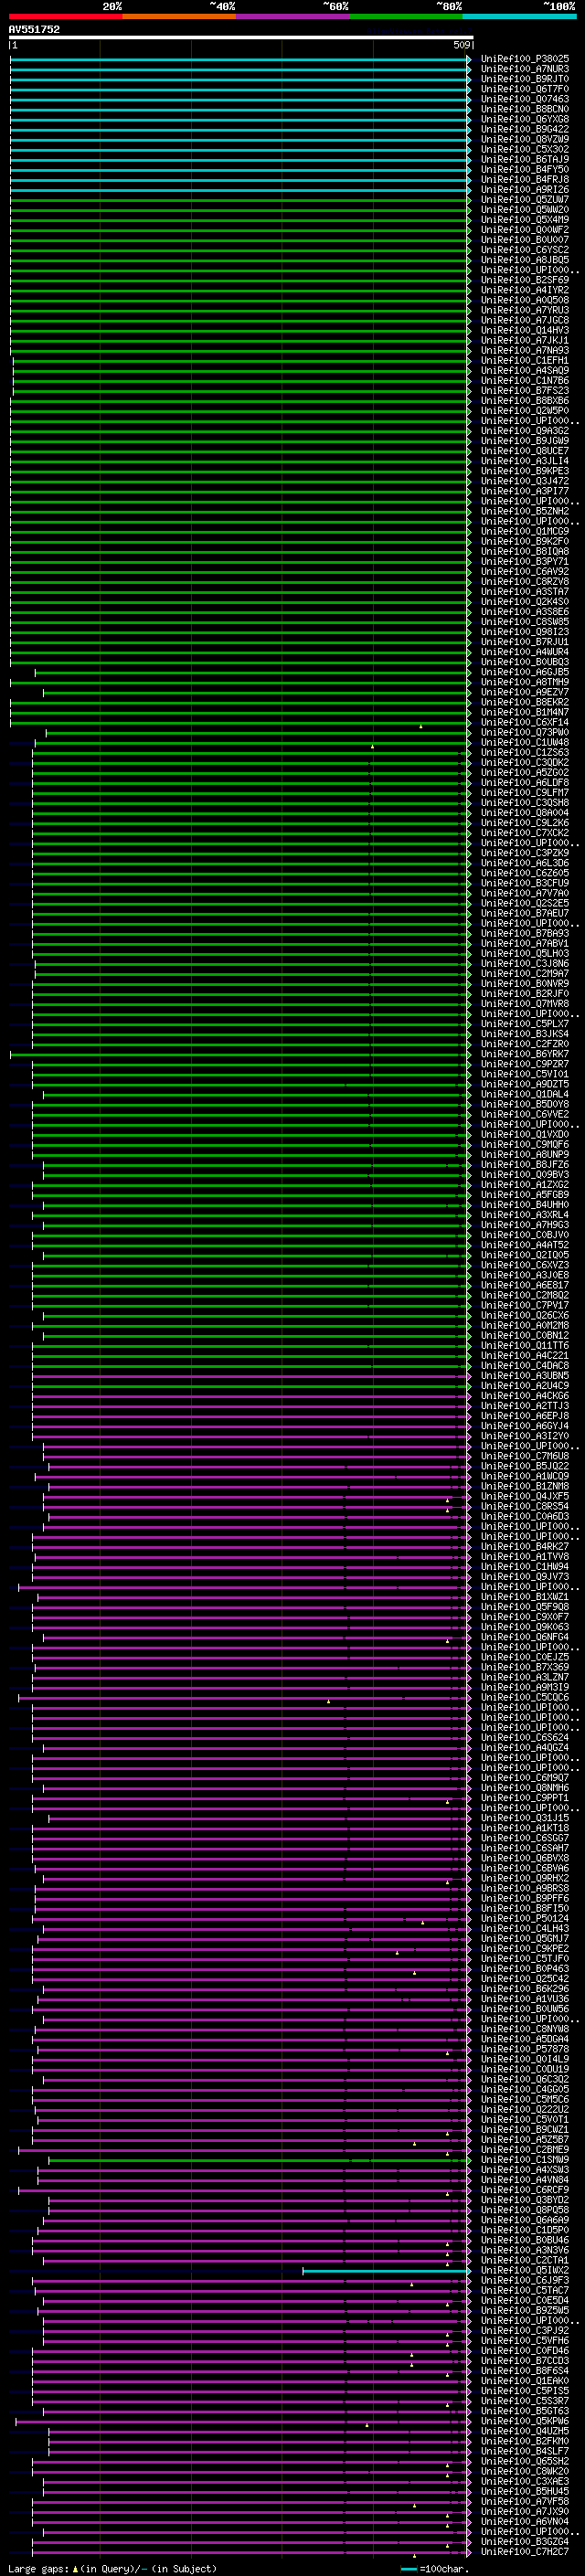The height and width of the screenshot is (2576, 585).
Task: Select hit label UniRef100_Q9JV73
Action: [x=525, y=1577]
